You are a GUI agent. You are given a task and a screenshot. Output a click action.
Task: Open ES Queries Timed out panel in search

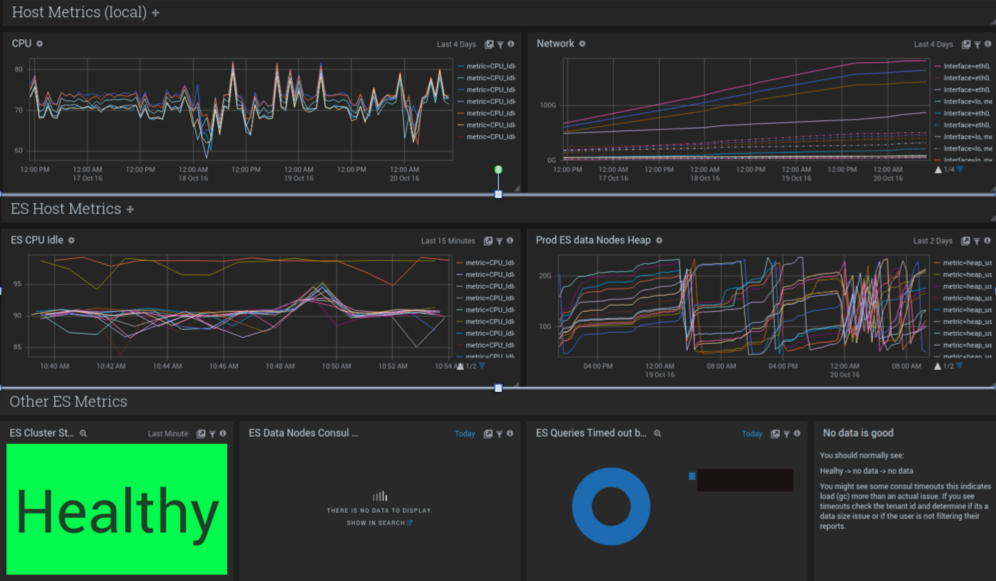[x=775, y=434]
